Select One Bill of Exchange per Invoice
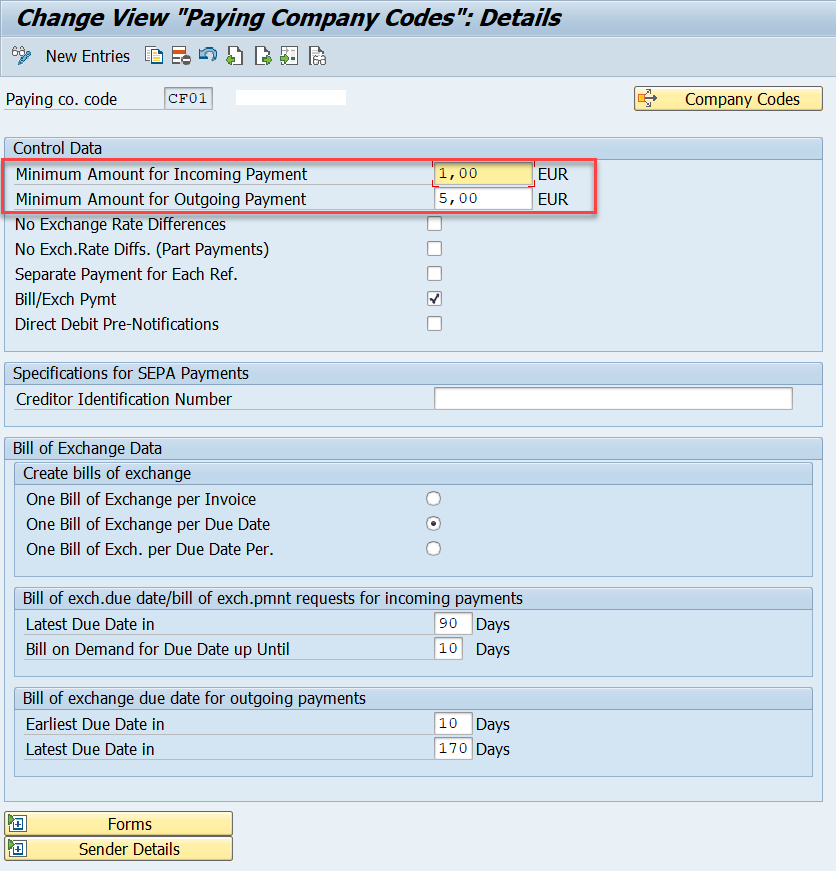Viewport: 836px width, 871px height. (433, 499)
